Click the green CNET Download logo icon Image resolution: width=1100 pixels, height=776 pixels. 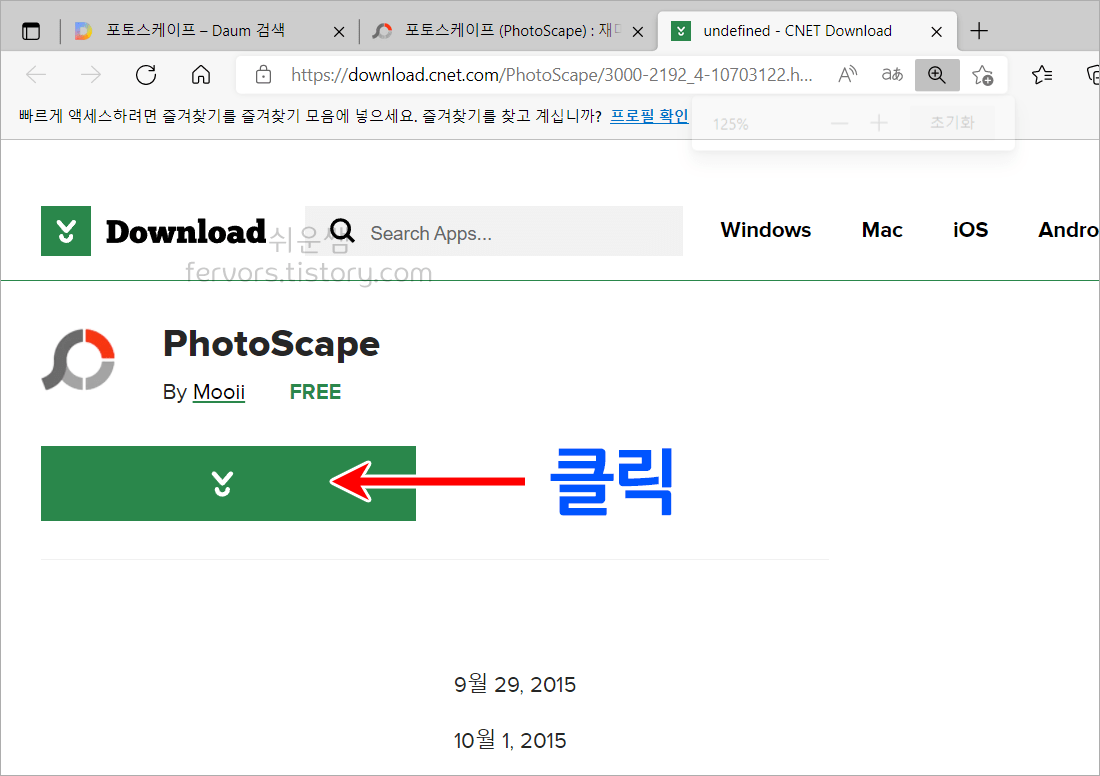point(66,231)
